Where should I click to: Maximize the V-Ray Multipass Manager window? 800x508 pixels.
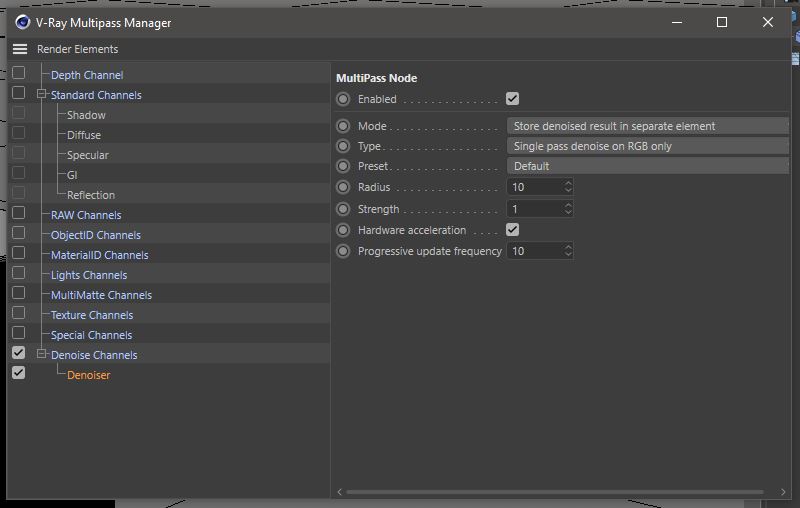[x=722, y=22]
